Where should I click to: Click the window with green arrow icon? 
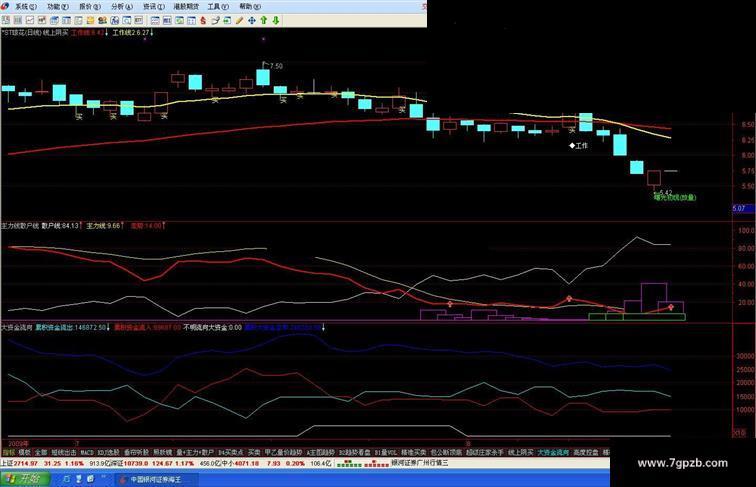(227, 20)
